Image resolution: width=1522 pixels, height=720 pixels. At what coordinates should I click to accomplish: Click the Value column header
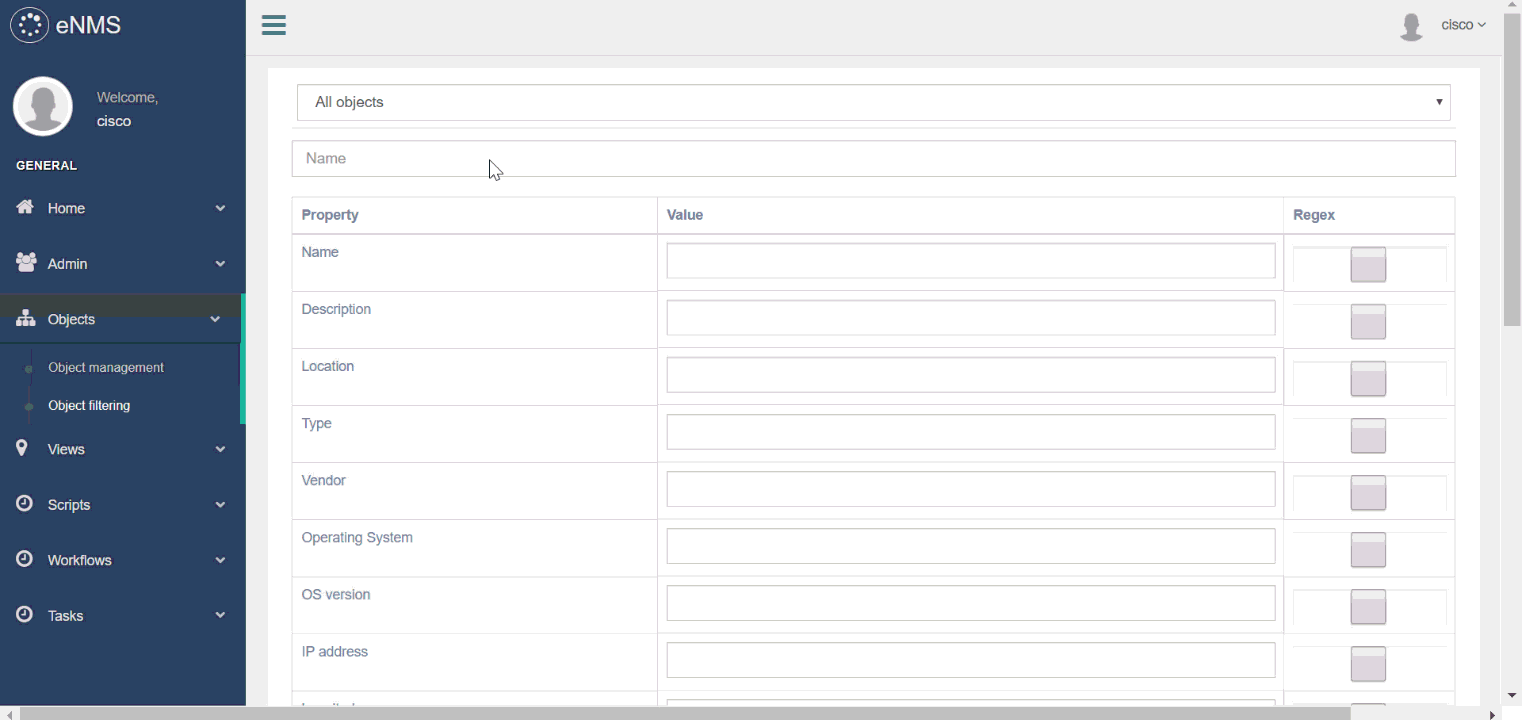pyautogui.click(x=685, y=215)
